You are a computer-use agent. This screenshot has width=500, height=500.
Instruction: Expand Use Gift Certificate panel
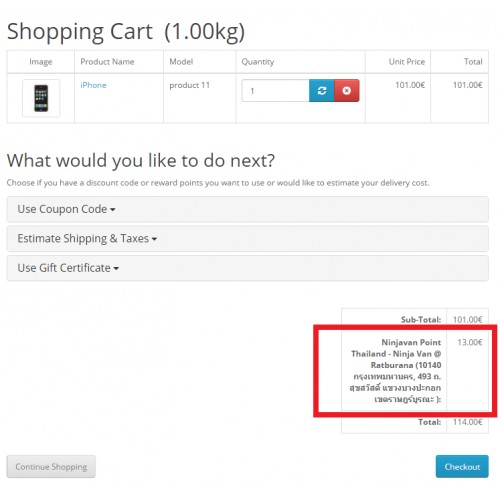248,268
